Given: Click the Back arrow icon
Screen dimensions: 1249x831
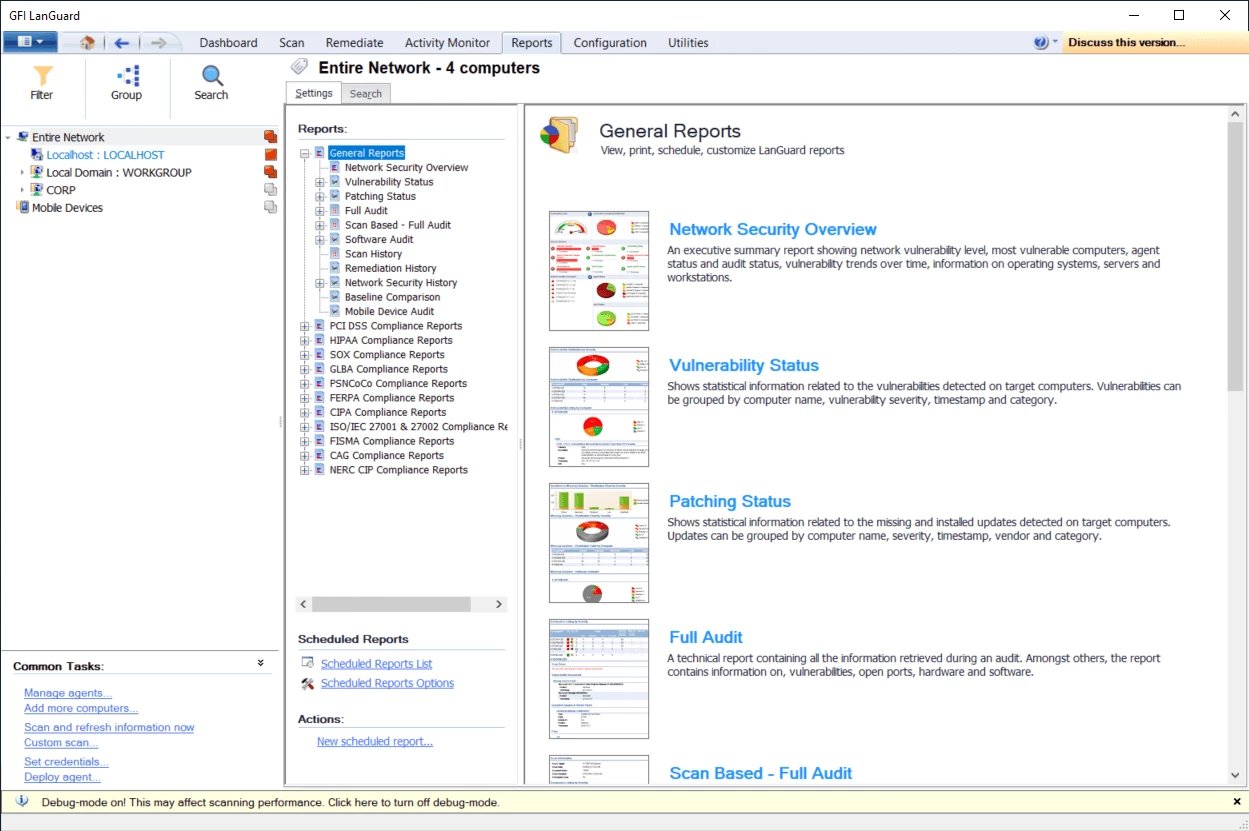Looking at the screenshot, I should pyautogui.click(x=122, y=43).
